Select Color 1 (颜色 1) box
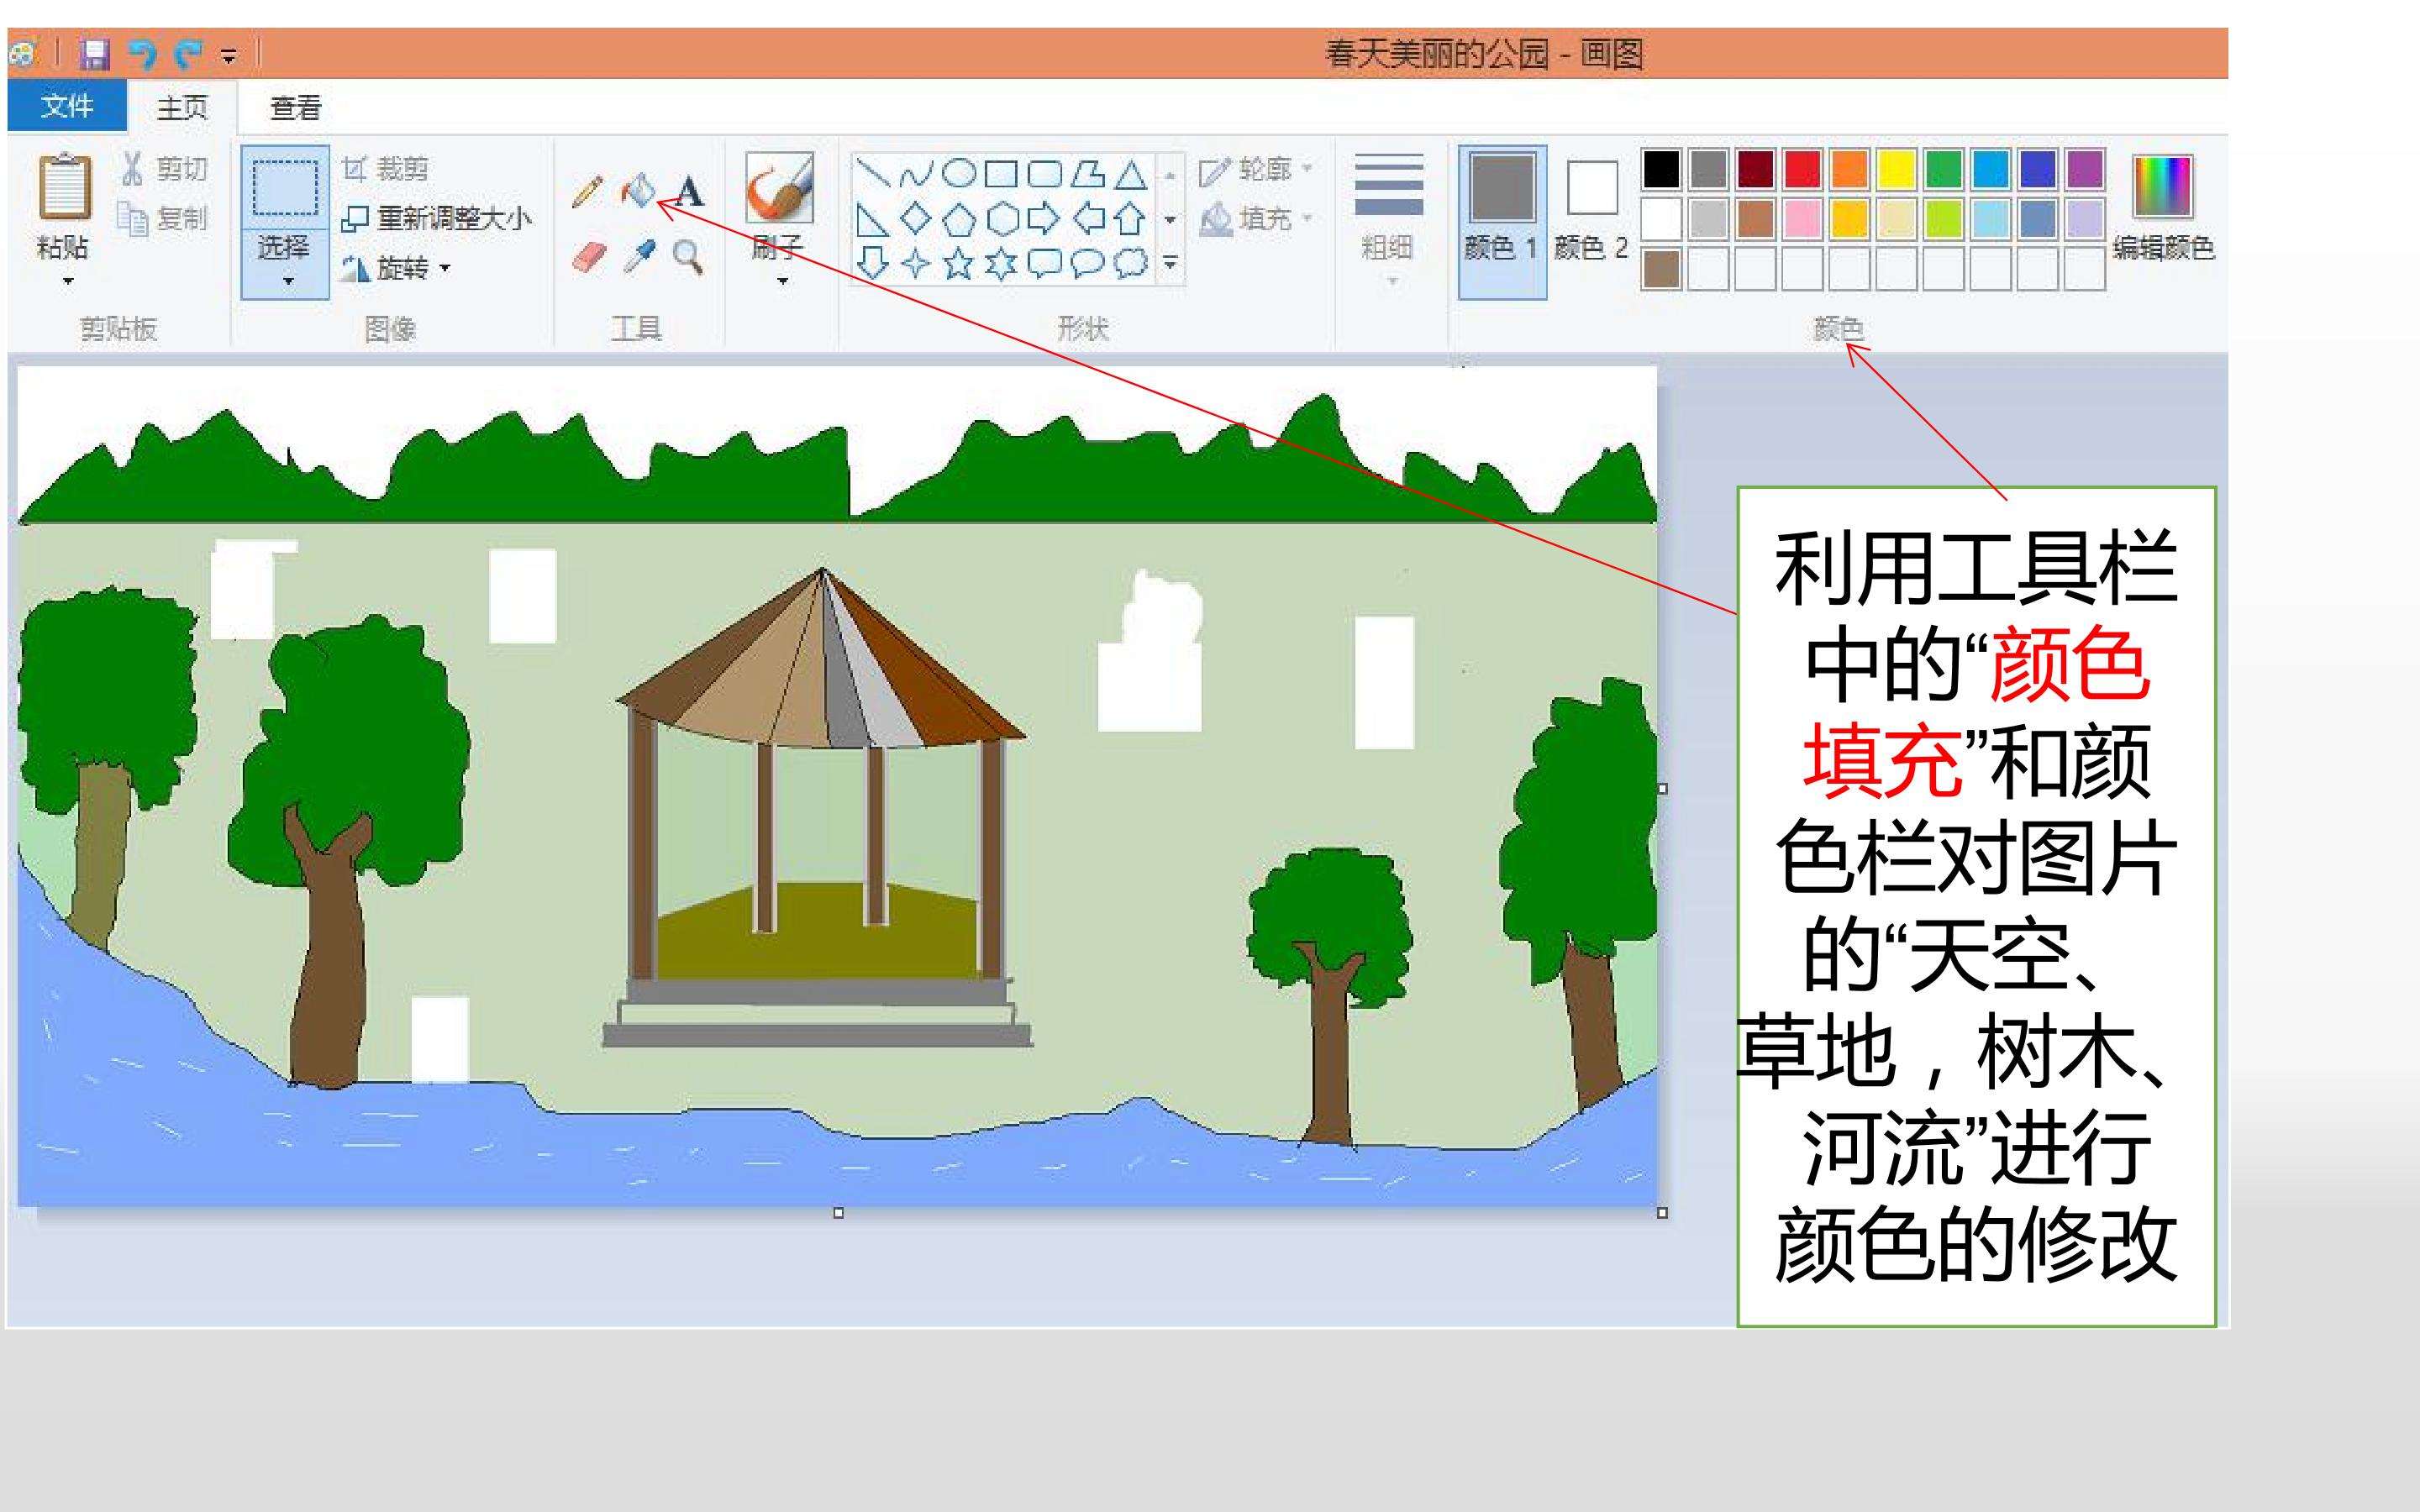Image resolution: width=2420 pixels, height=1512 pixels. click(1502, 222)
